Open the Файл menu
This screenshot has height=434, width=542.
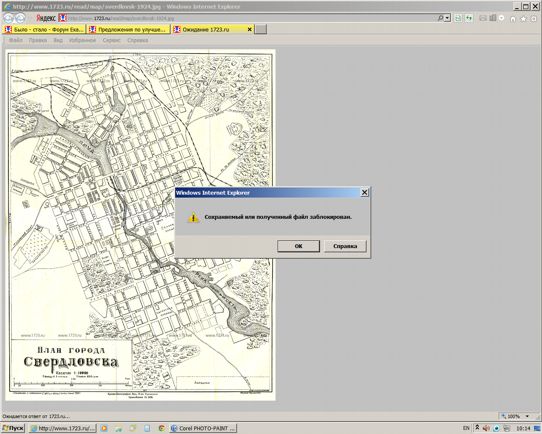15,40
